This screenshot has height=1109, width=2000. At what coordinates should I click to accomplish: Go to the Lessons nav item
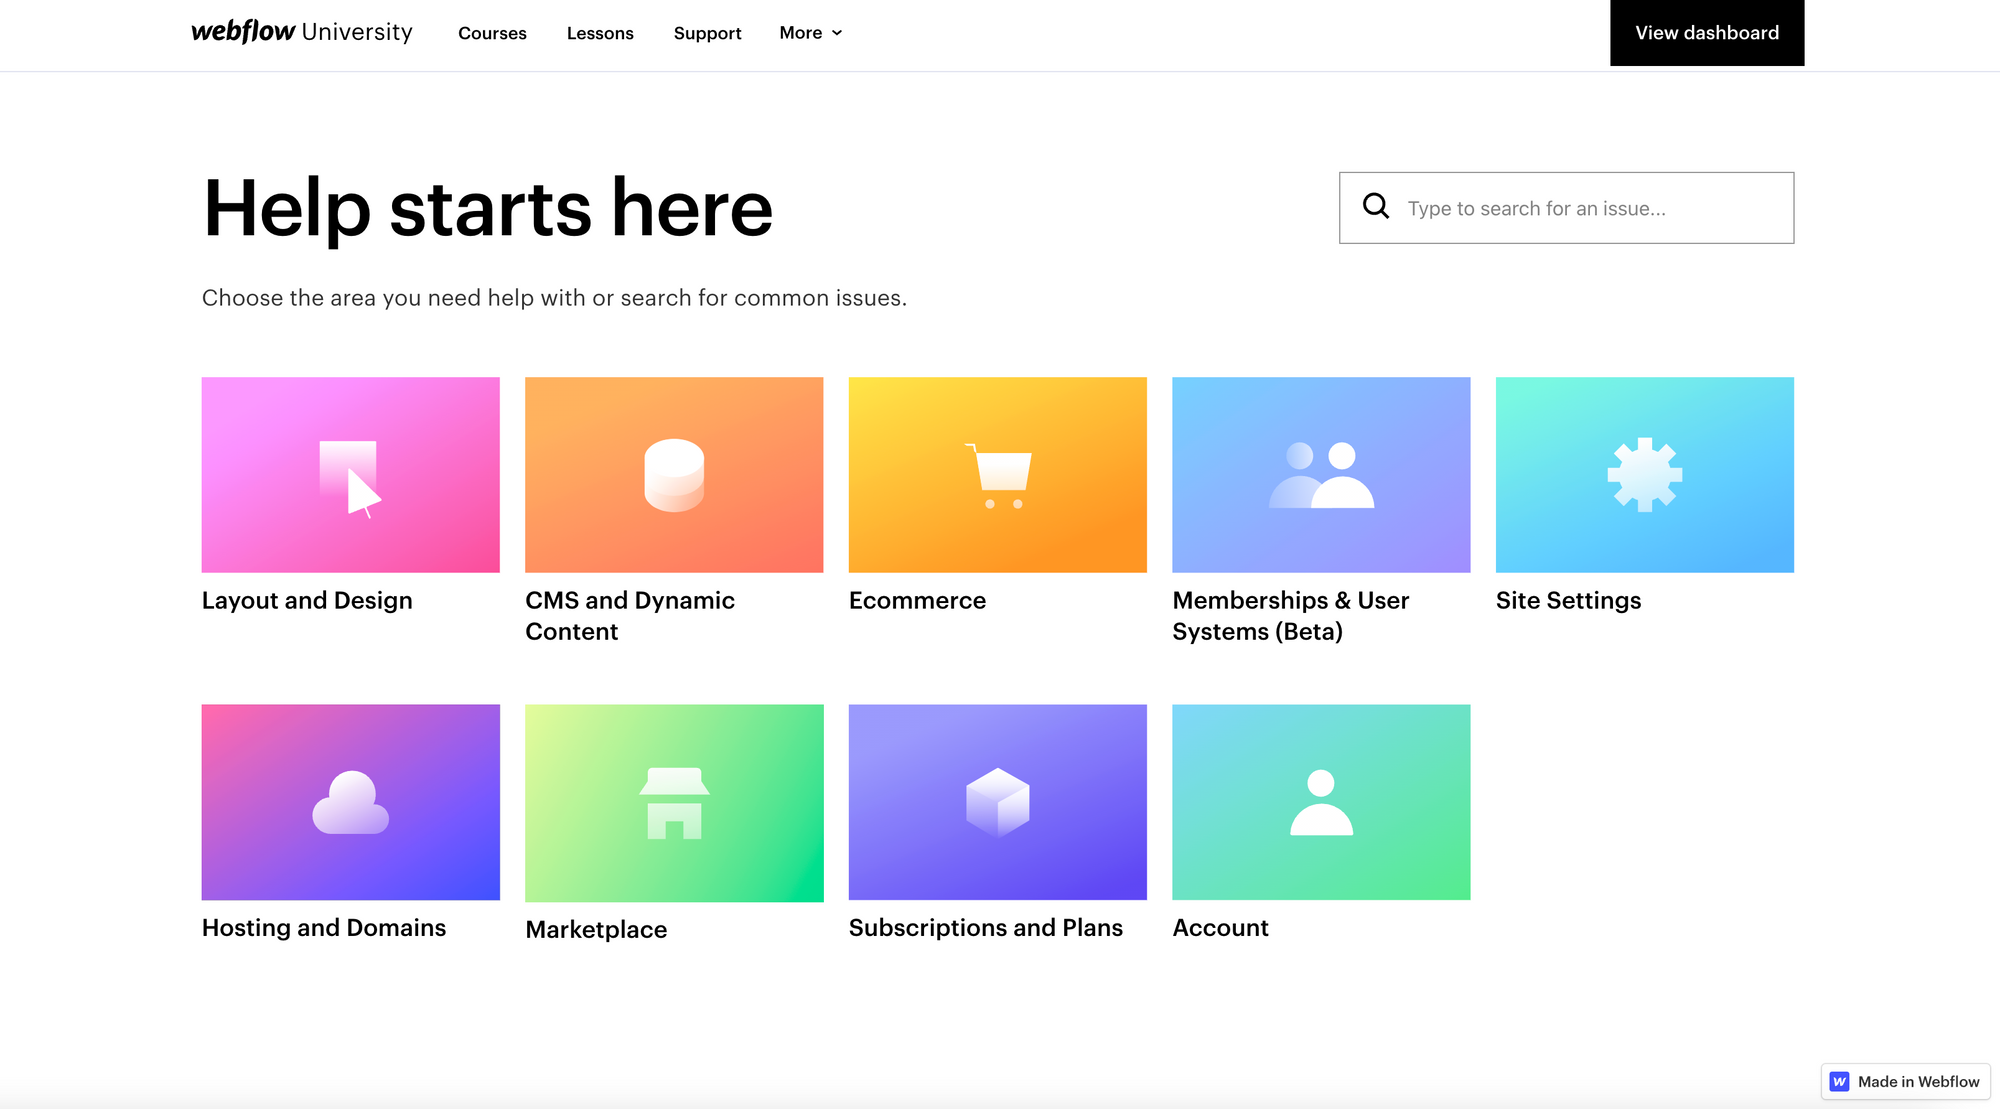point(600,33)
